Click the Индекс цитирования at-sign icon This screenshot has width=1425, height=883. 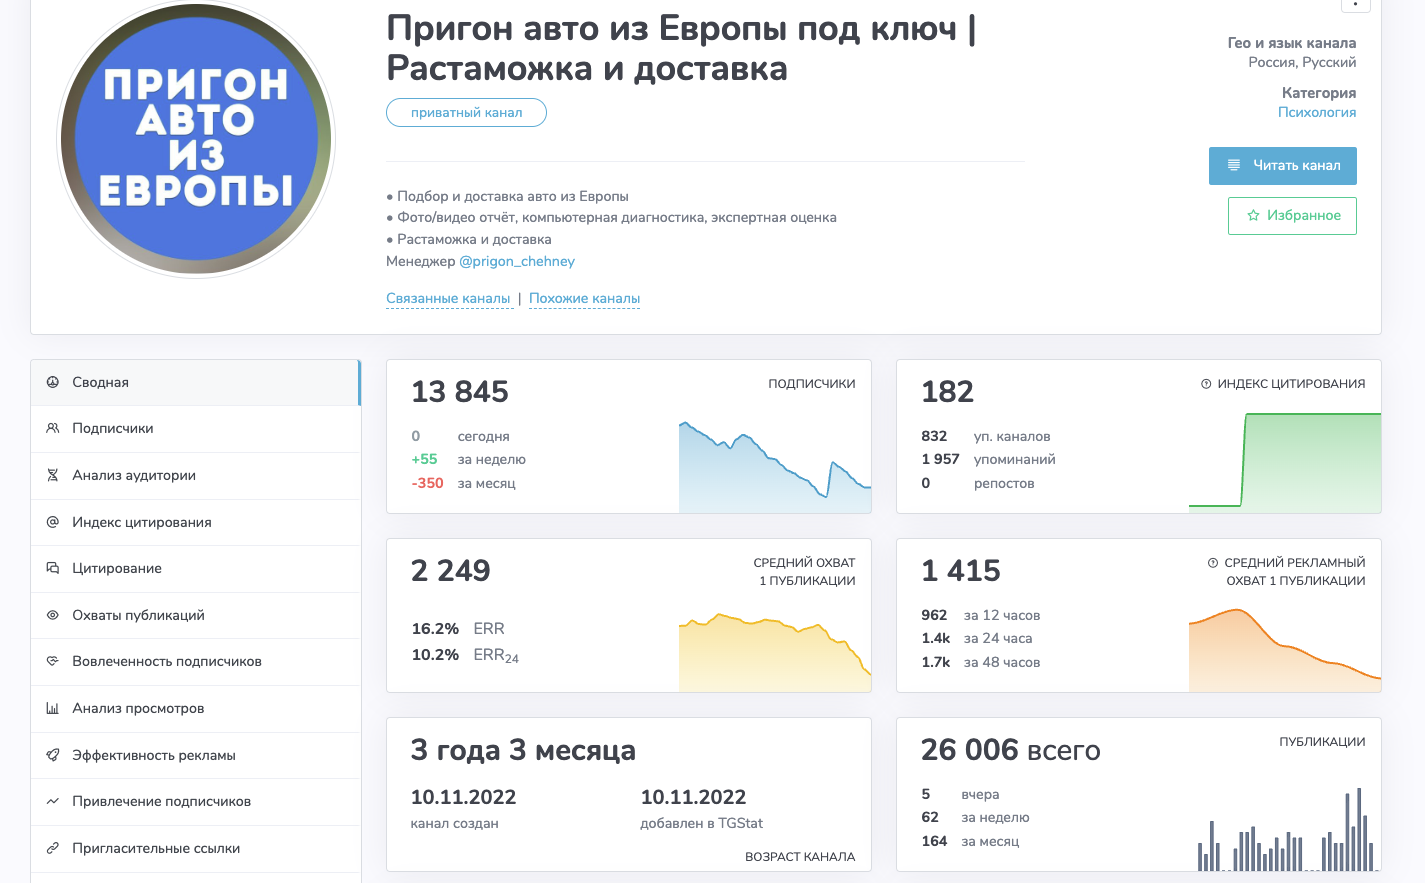coord(52,522)
